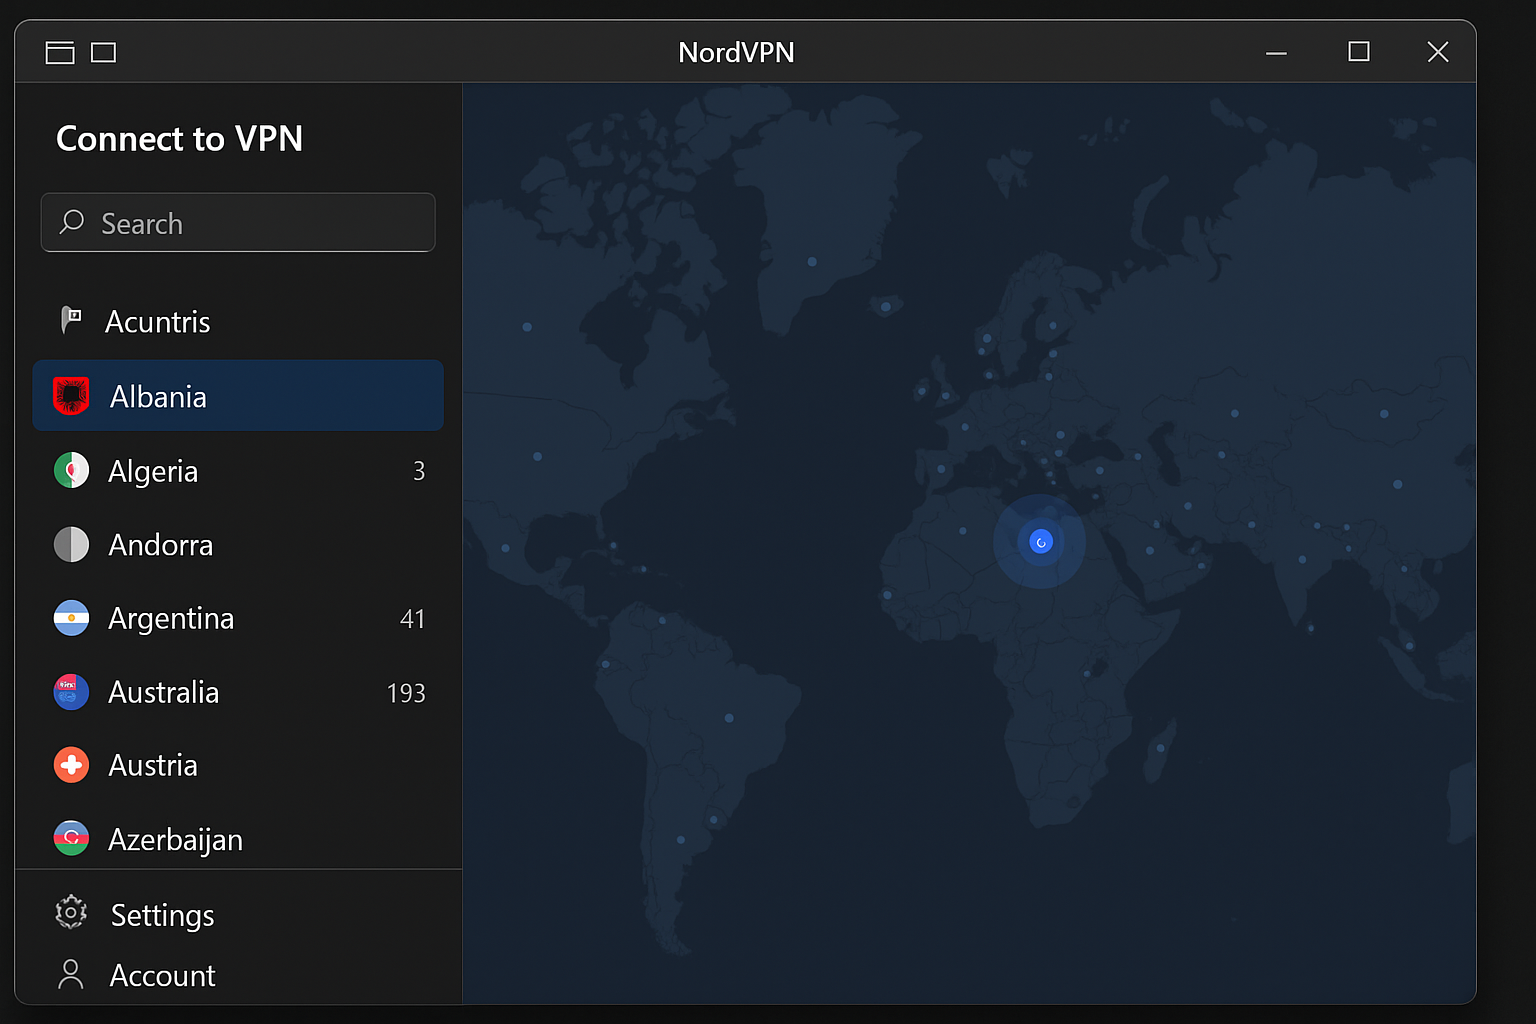Select Albania in the country list
This screenshot has width=1536, height=1024.
[x=238, y=396]
